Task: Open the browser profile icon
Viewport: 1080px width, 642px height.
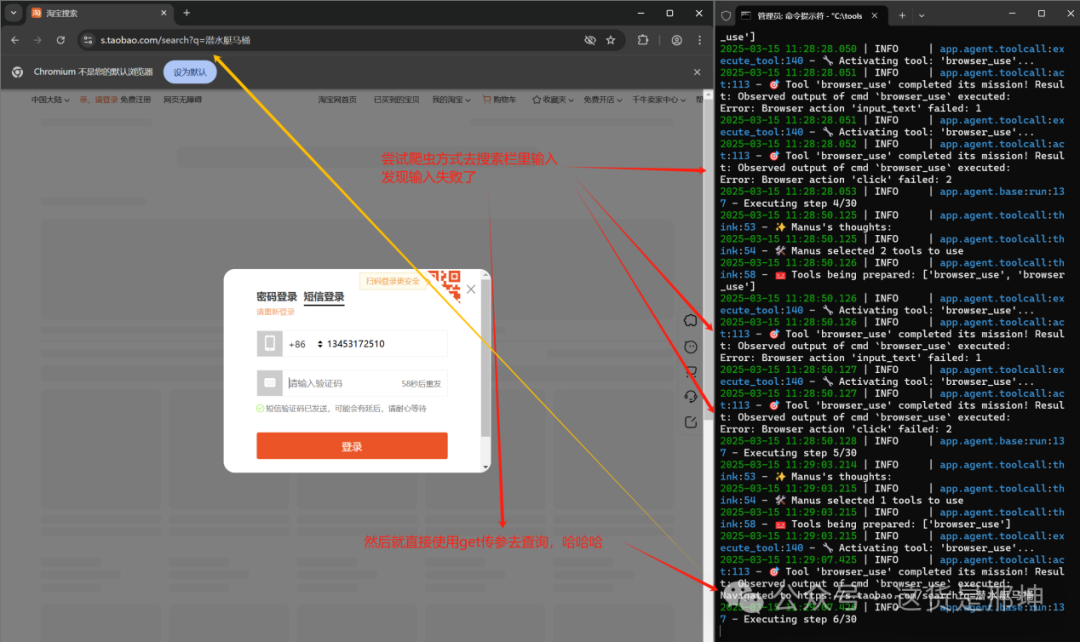Action: pyautogui.click(x=676, y=40)
